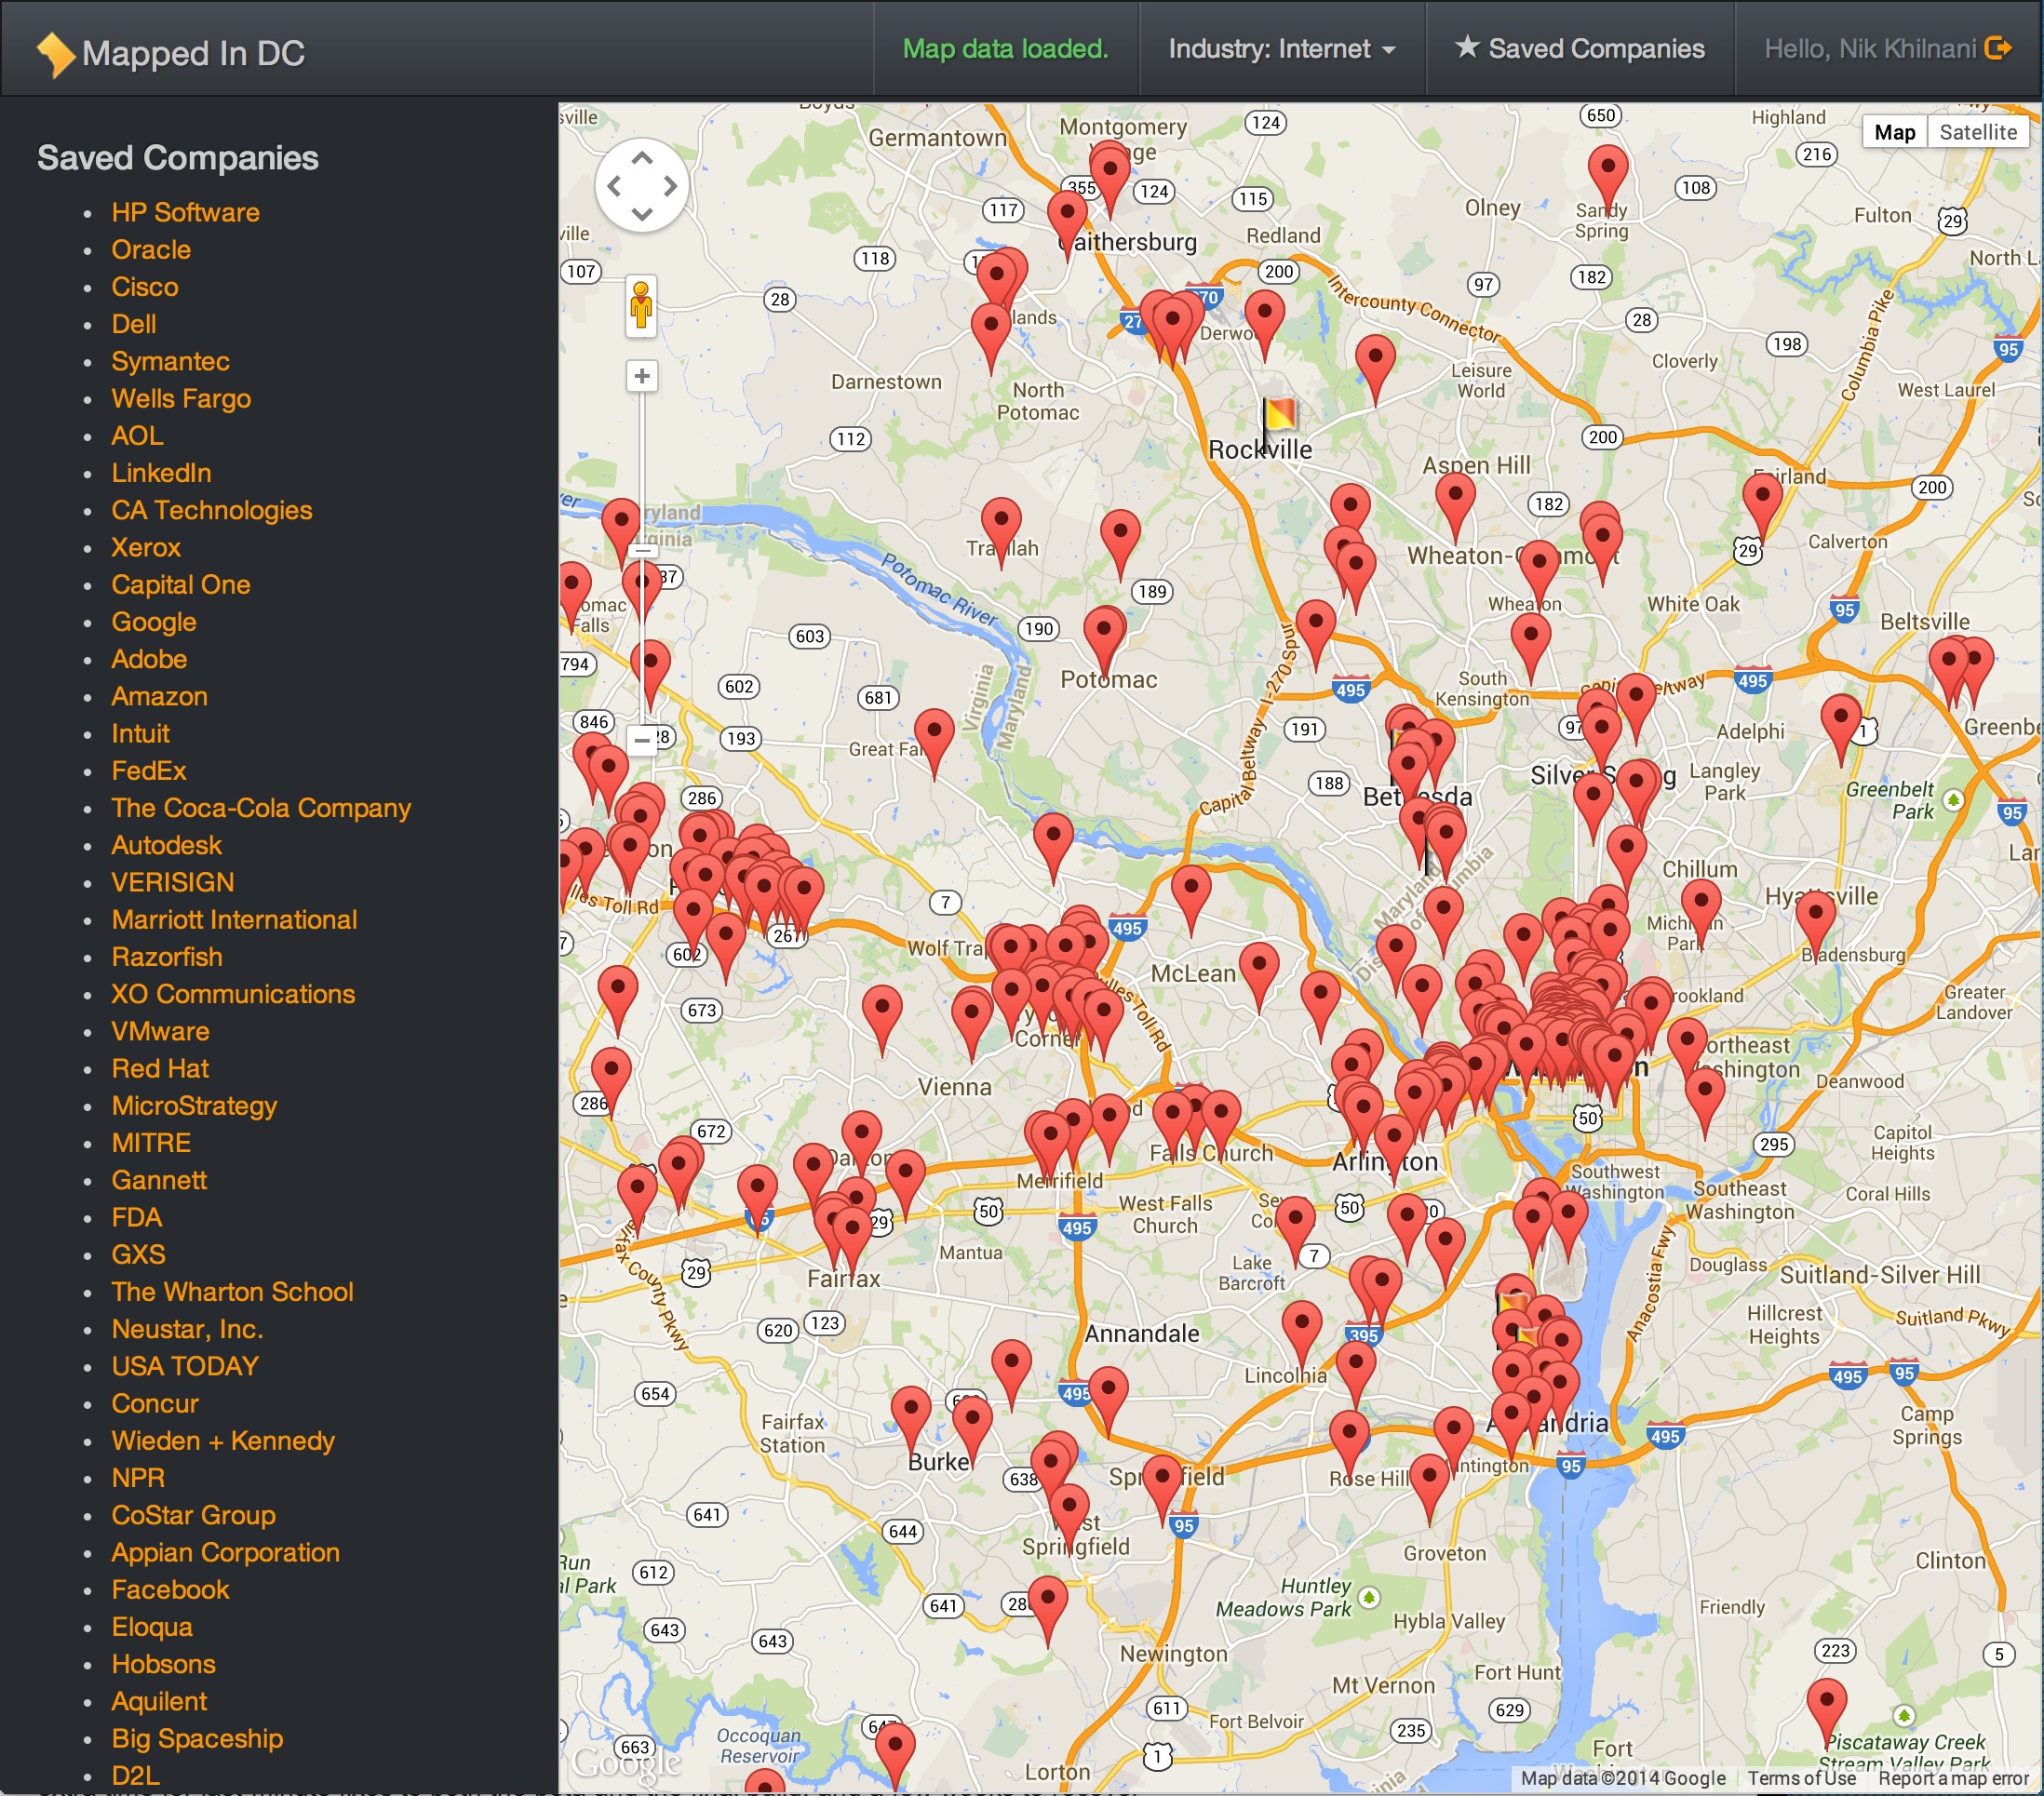
Task: Click the orange flag marker near Rockville
Action: (1279, 413)
